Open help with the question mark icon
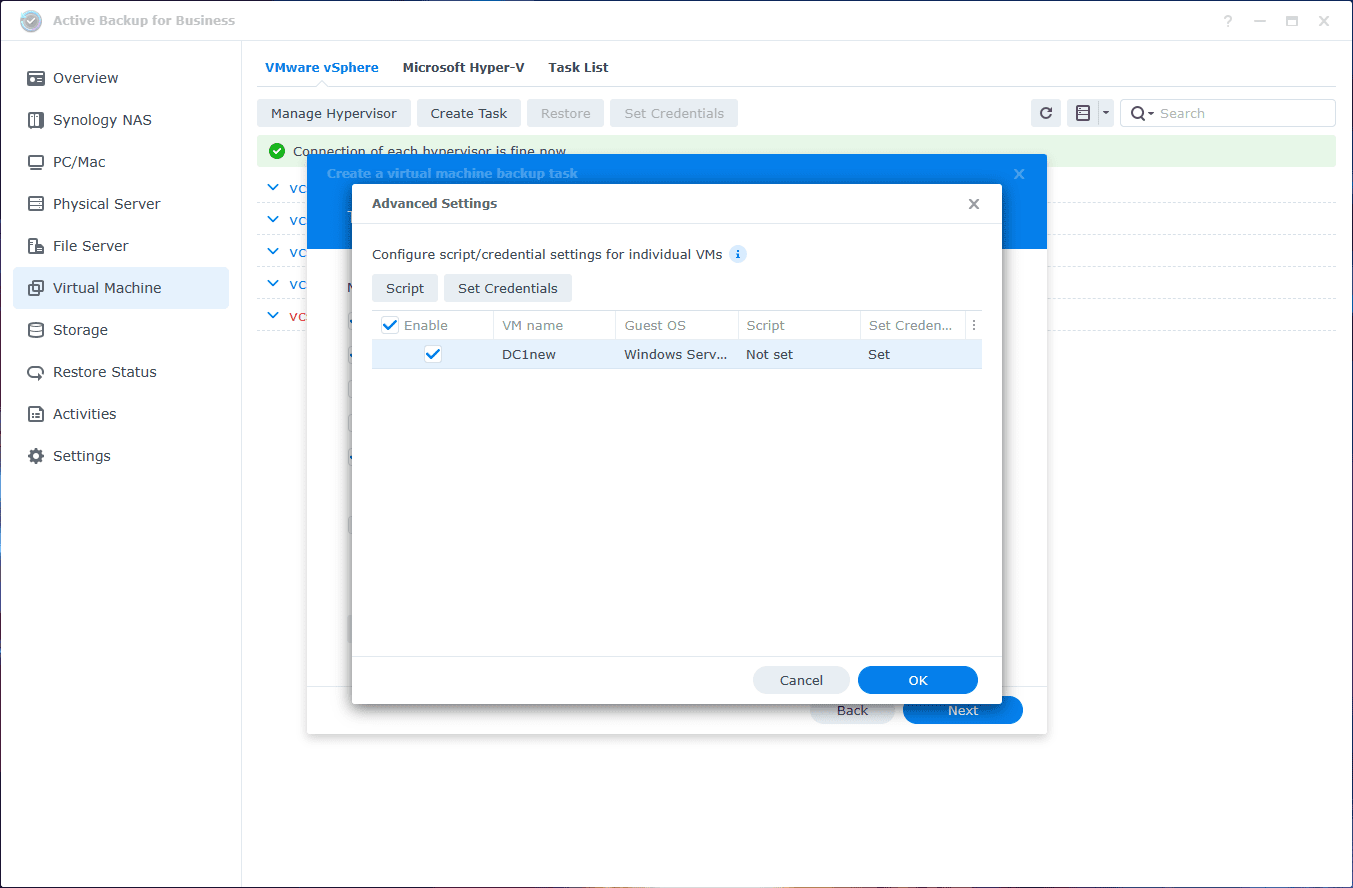The height and width of the screenshot is (888, 1353). click(x=1228, y=21)
